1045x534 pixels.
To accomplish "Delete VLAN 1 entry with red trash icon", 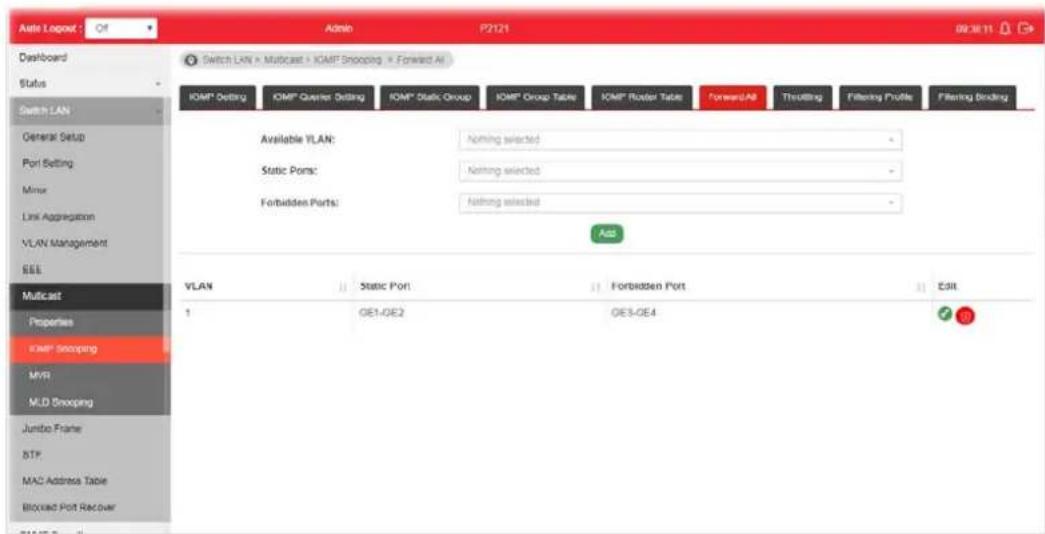I will click(x=965, y=317).
